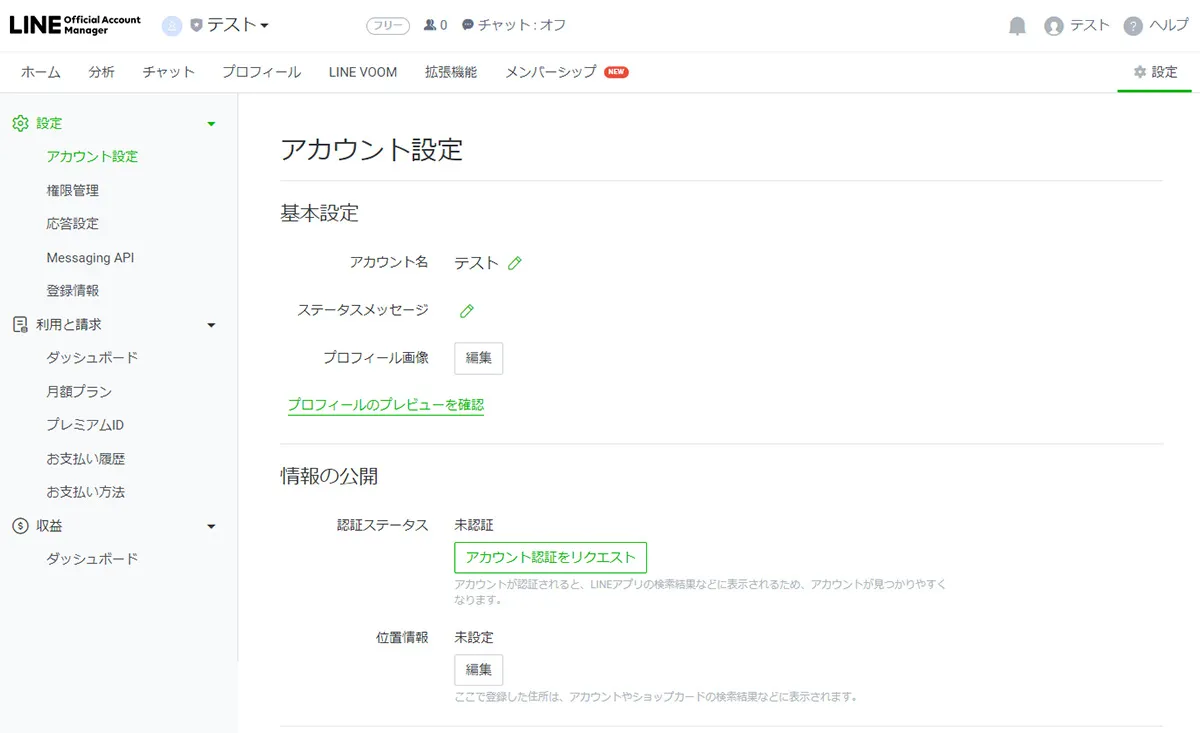Click the フリー plan badge

coord(387,25)
